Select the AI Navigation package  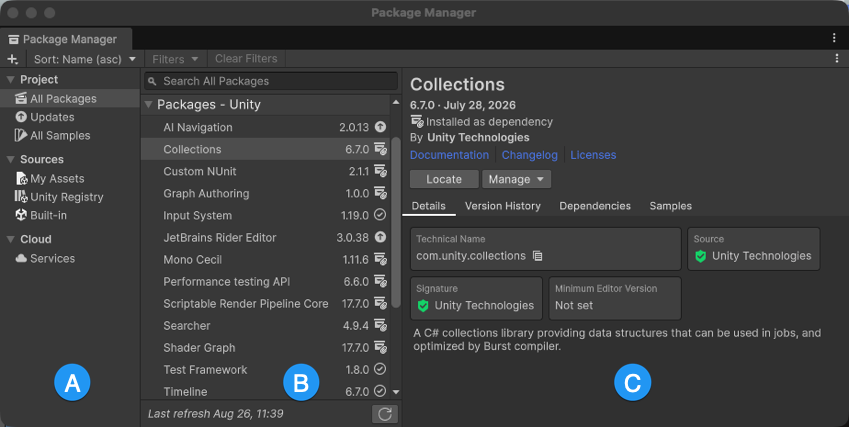point(265,127)
